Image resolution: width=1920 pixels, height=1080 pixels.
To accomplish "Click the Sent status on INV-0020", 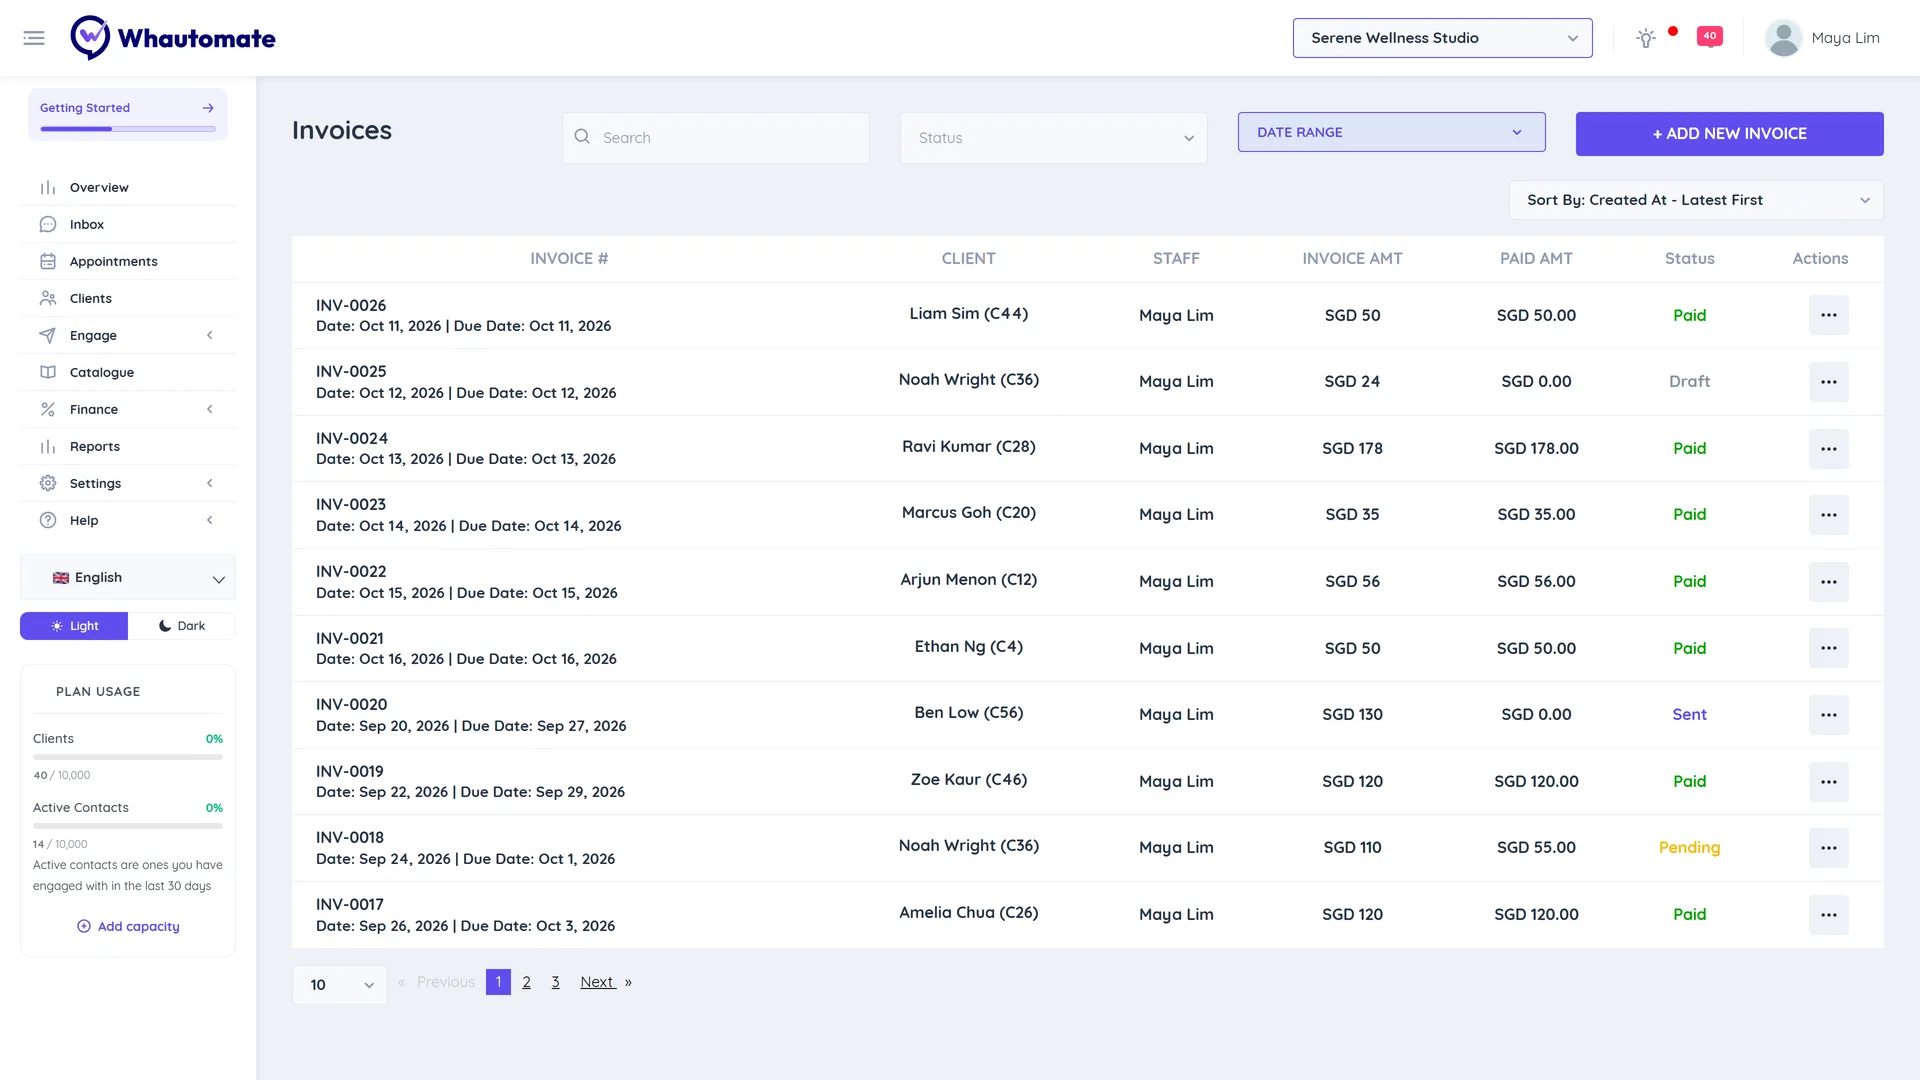I will point(1689,715).
